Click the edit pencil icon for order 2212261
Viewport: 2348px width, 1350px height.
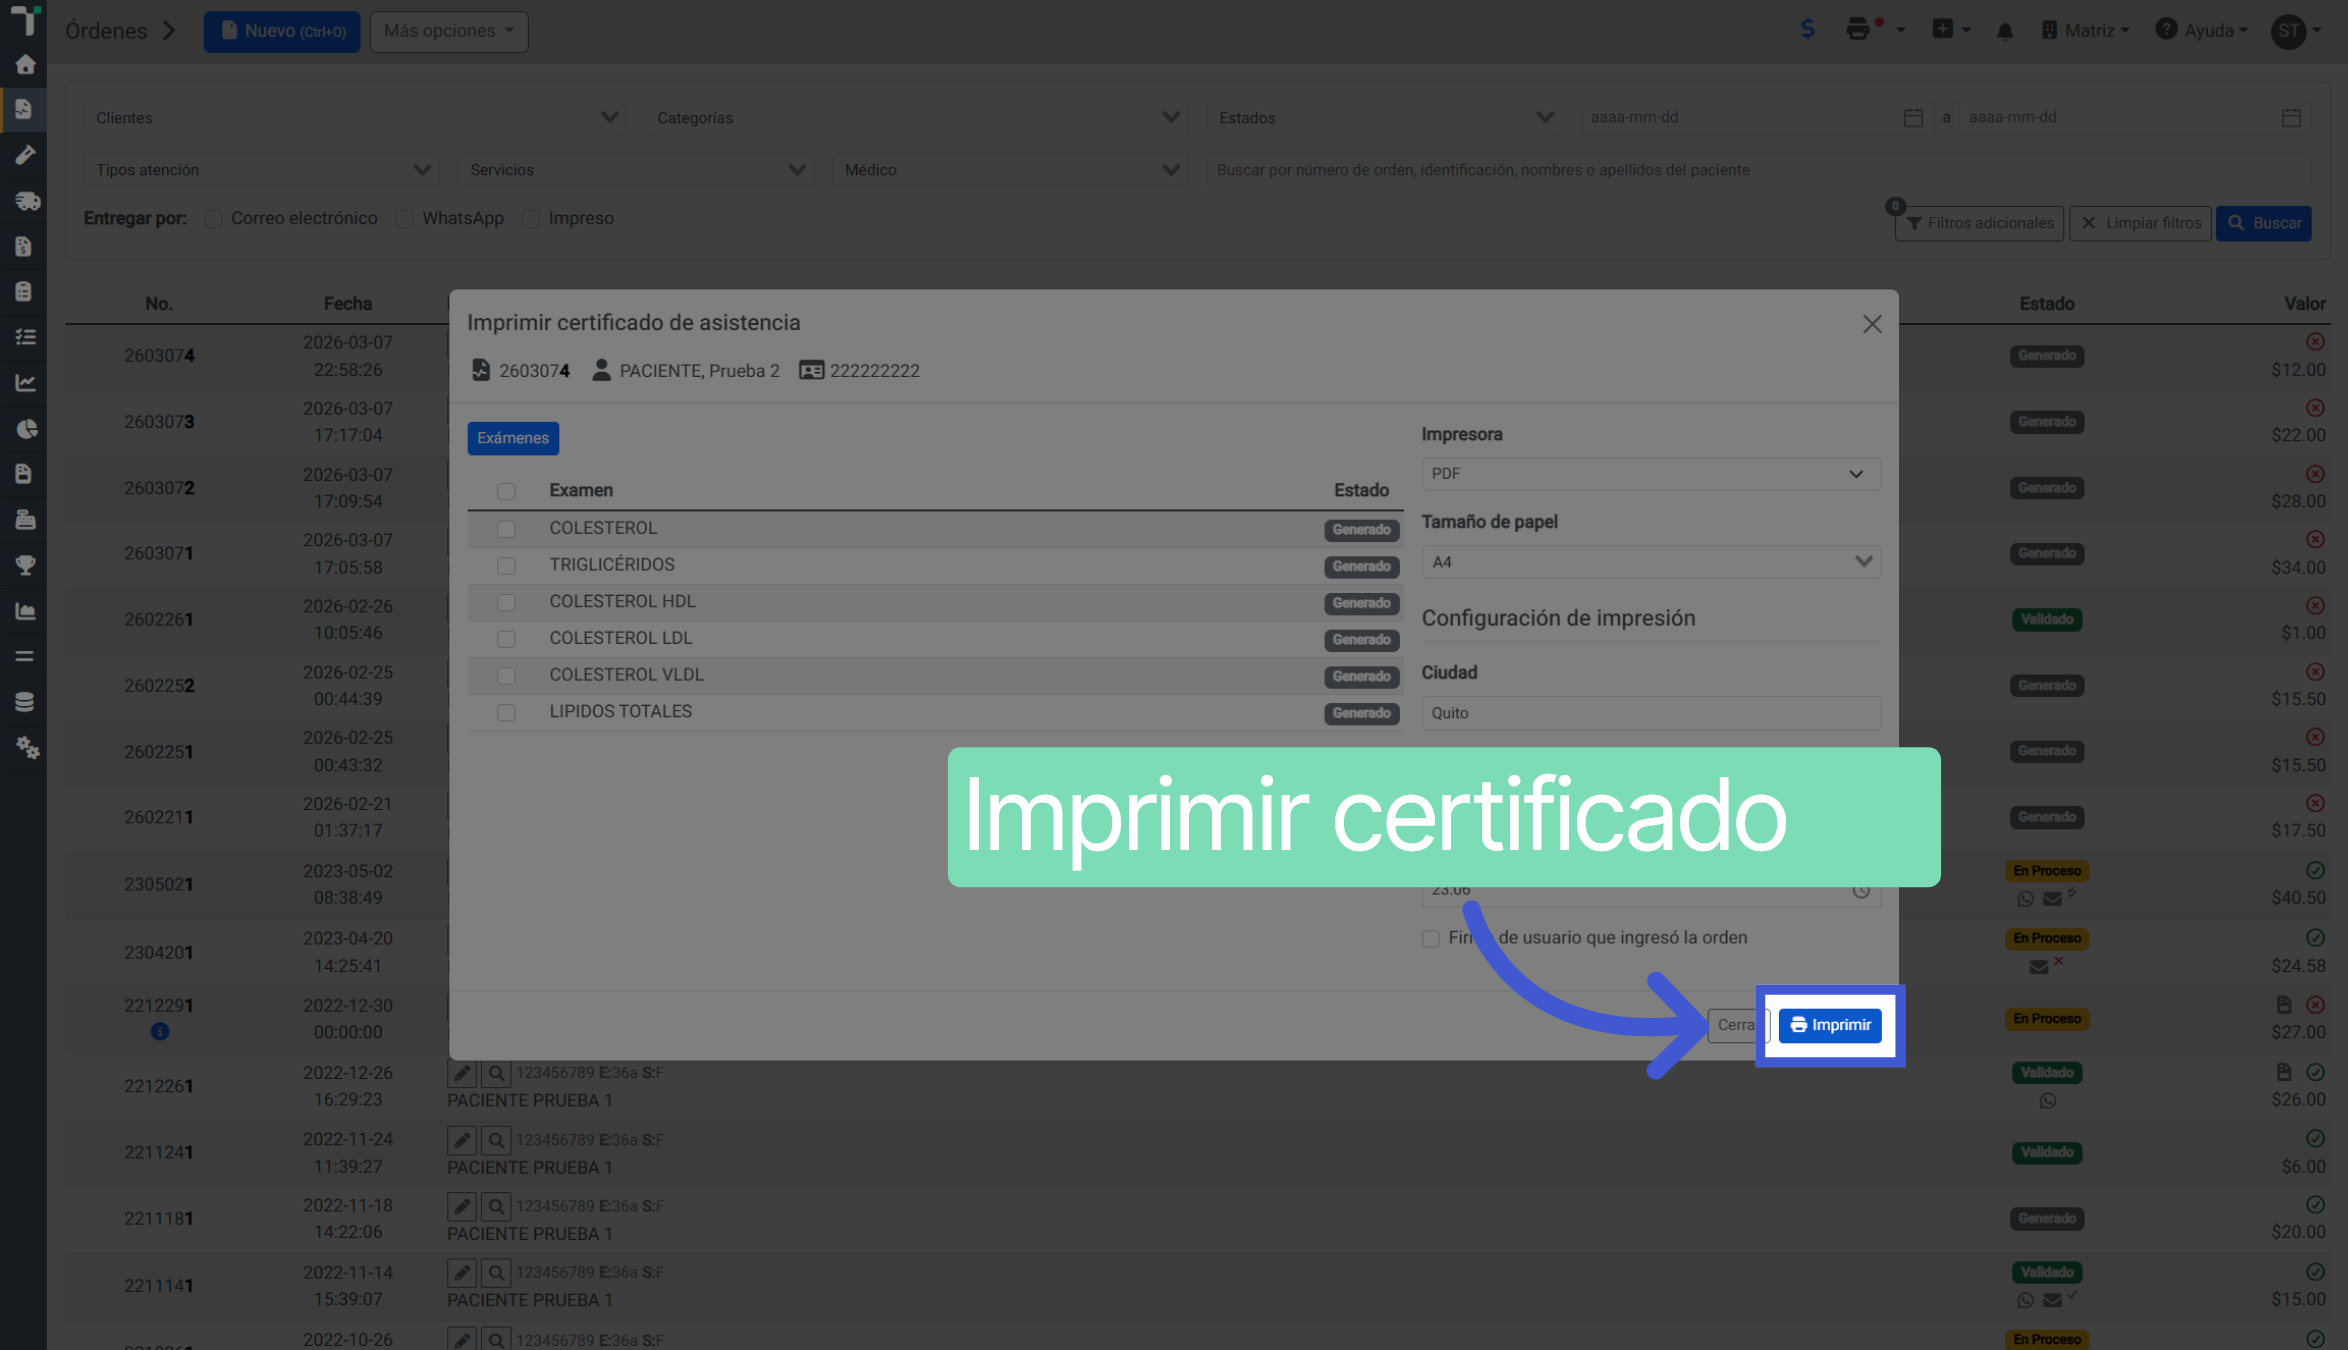[461, 1073]
